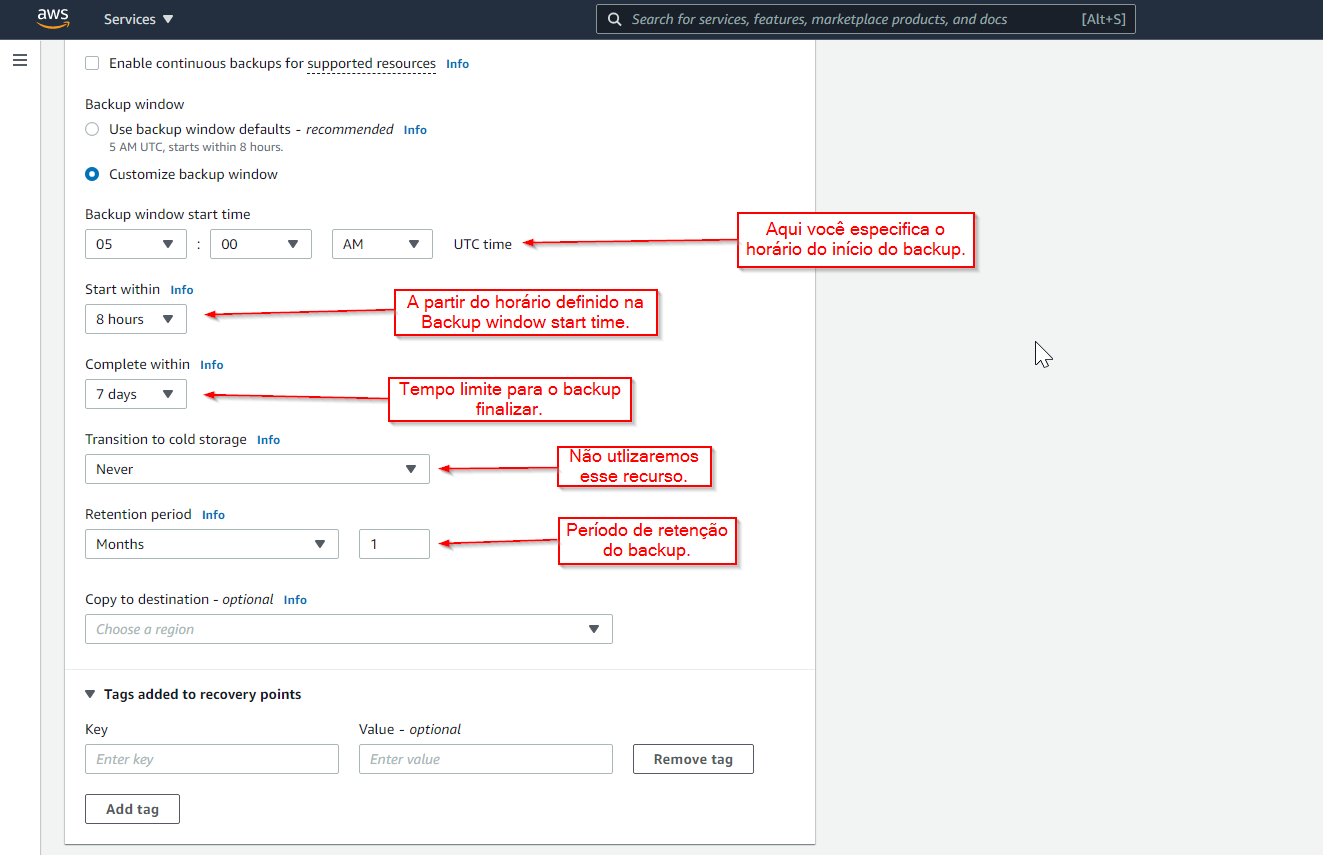Click the Add tag button

coord(132,809)
